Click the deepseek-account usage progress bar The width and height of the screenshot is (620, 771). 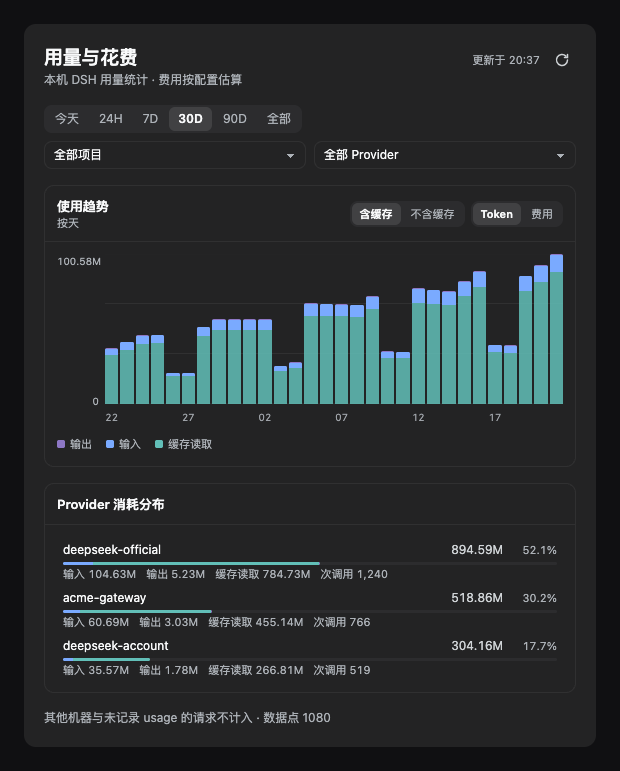(310, 659)
